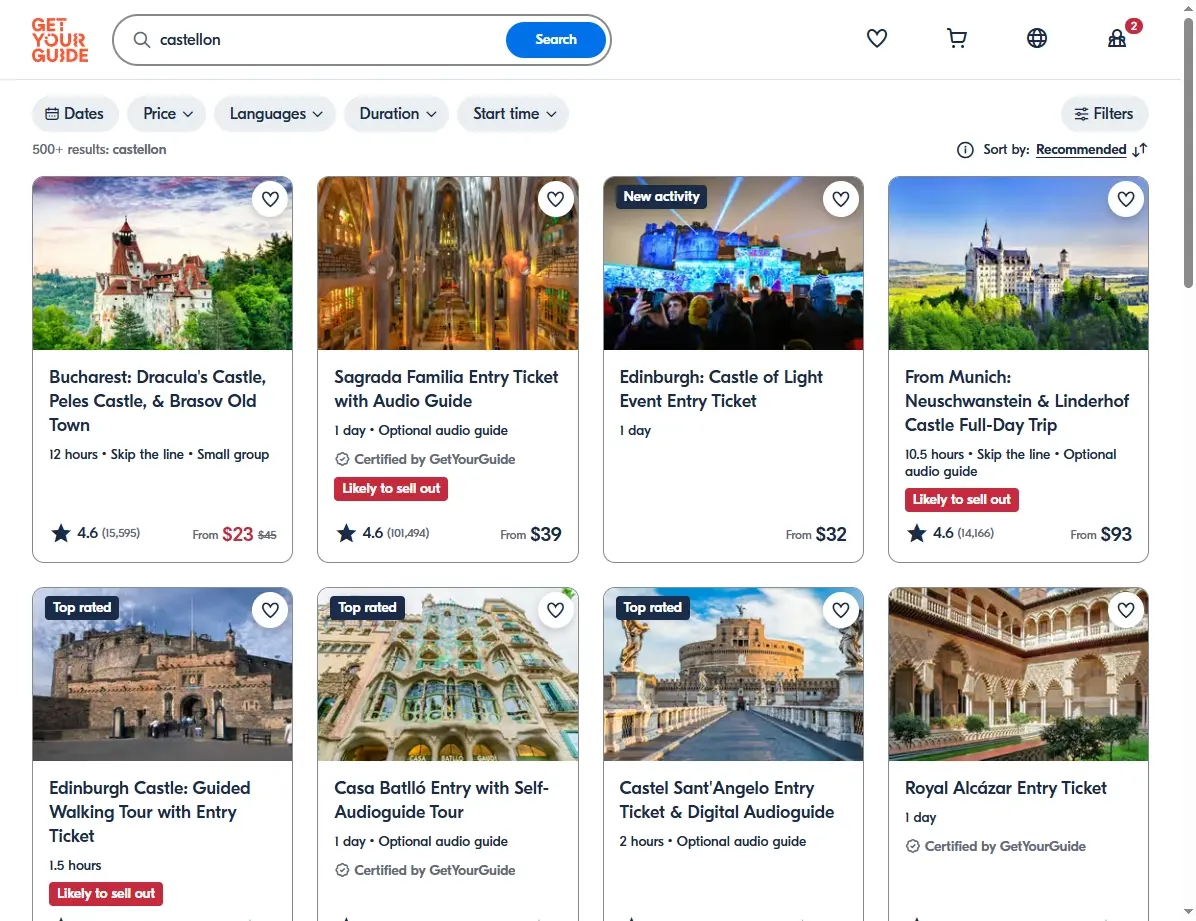Click the calendar icon on the Dates filter

(x=52, y=114)
